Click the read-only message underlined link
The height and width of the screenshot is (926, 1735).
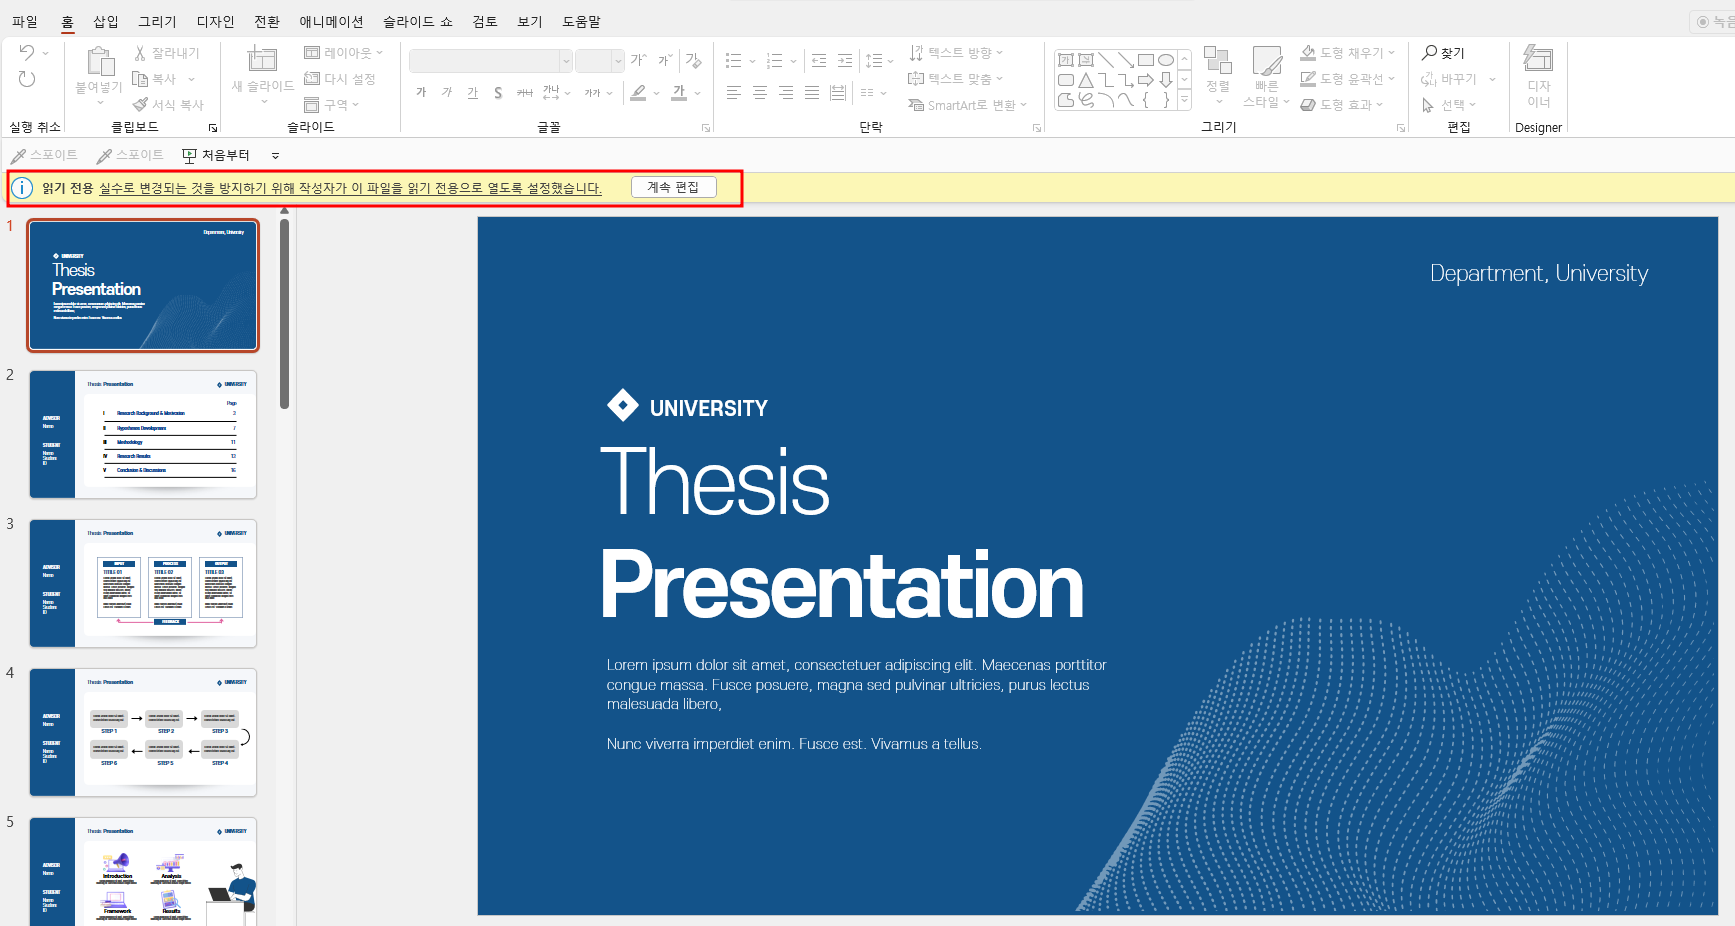tap(350, 188)
